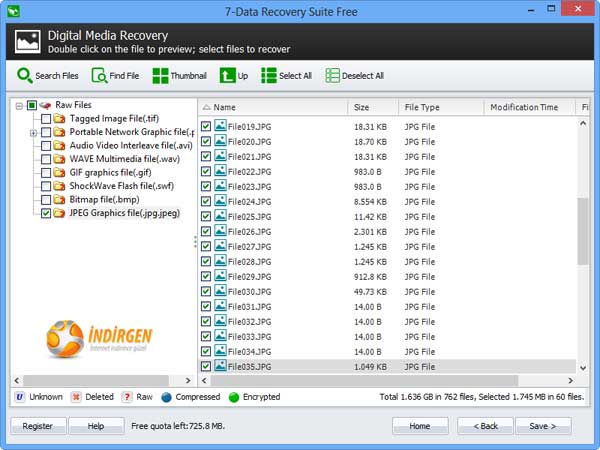600x450 pixels.
Task: Click the Digital Media Recovery header image icon
Action: [28, 42]
